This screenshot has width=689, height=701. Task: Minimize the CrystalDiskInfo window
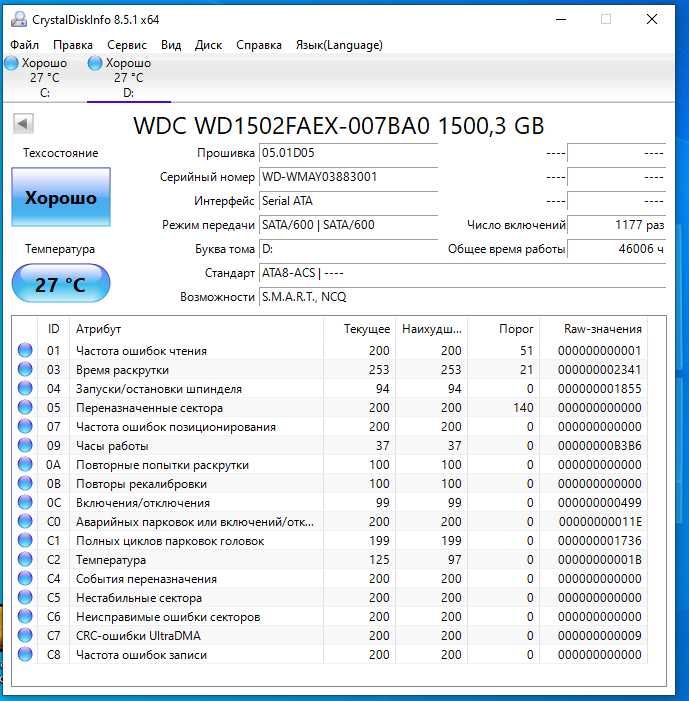point(561,19)
